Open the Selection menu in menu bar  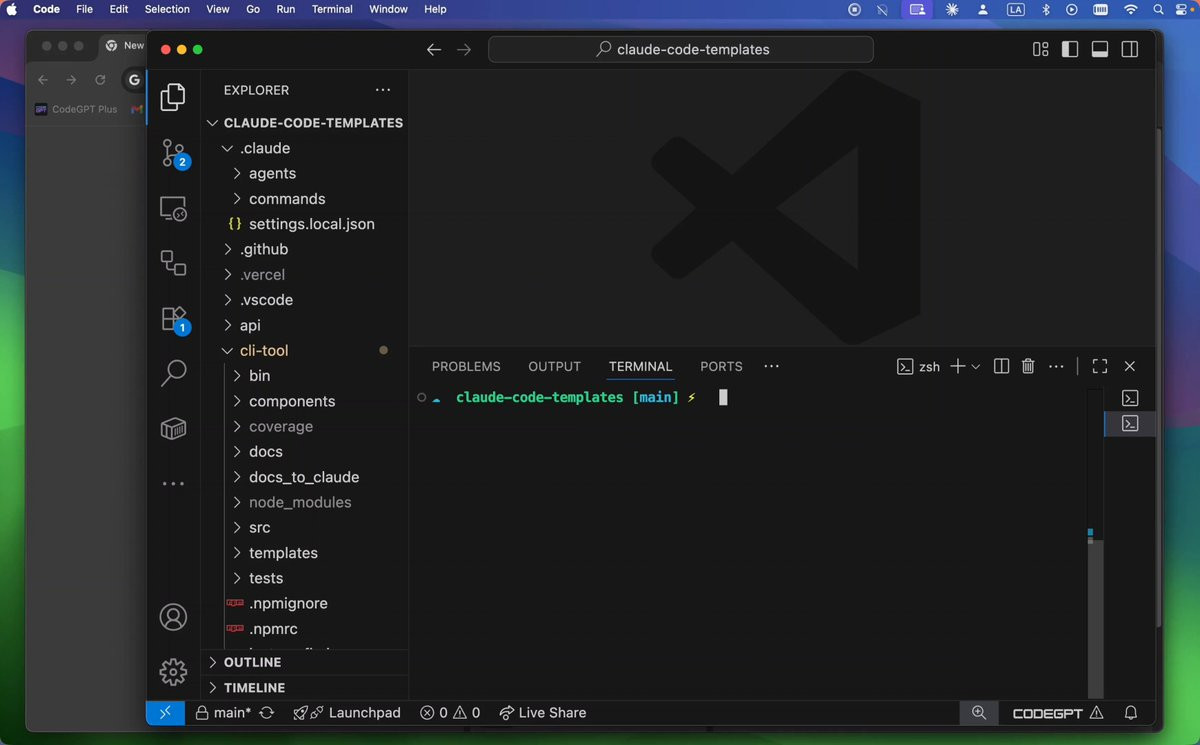pyautogui.click(x=167, y=9)
